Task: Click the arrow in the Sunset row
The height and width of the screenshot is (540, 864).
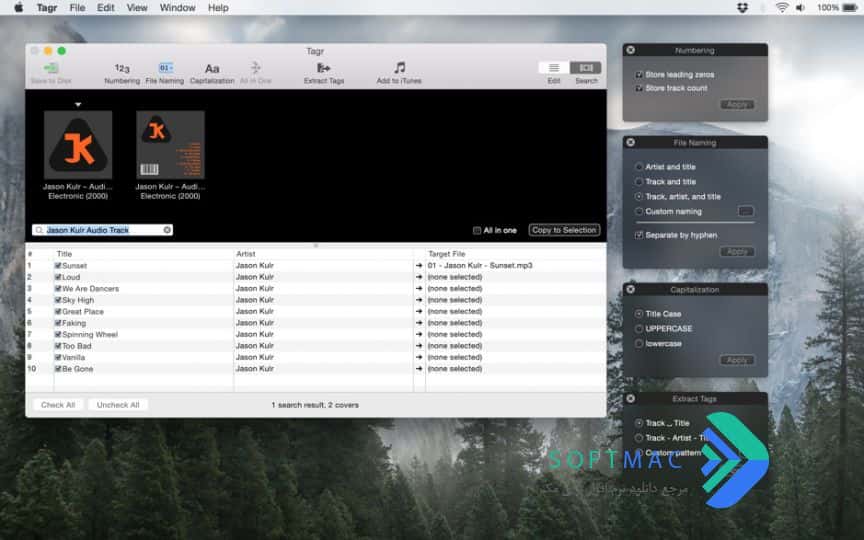Action: point(419,266)
